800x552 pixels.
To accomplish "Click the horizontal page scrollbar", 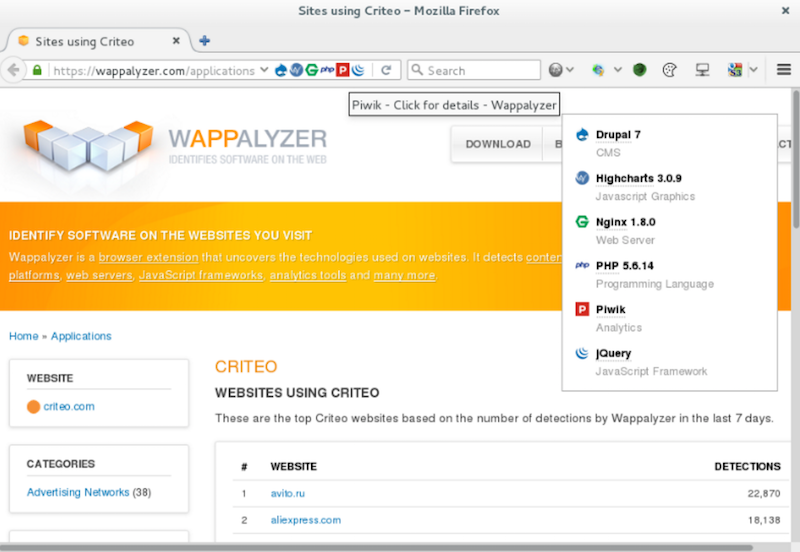I will [376, 547].
